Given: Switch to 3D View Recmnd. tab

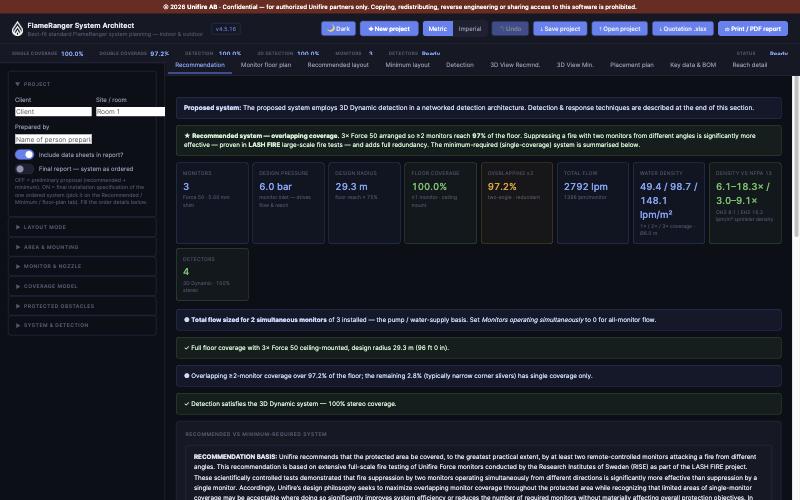Looking at the screenshot, I should (515, 65).
